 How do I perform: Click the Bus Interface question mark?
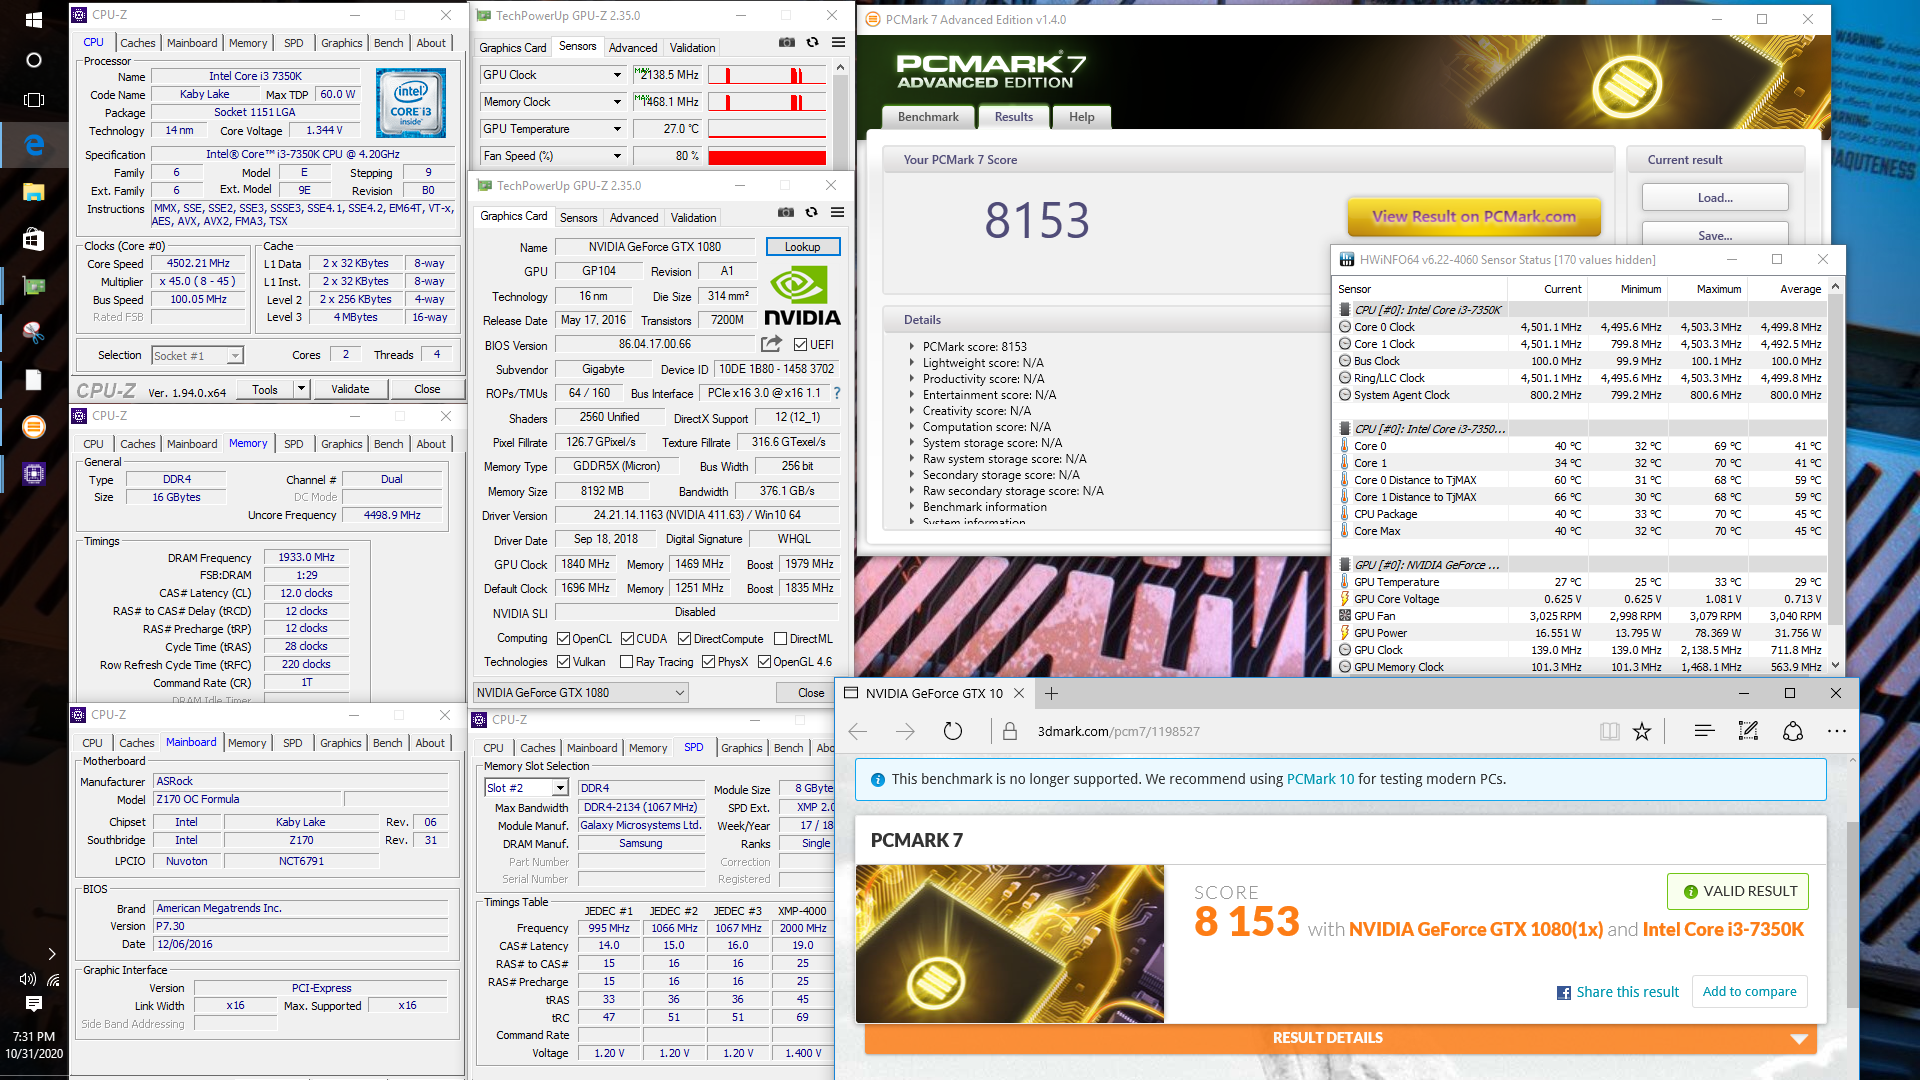point(837,393)
